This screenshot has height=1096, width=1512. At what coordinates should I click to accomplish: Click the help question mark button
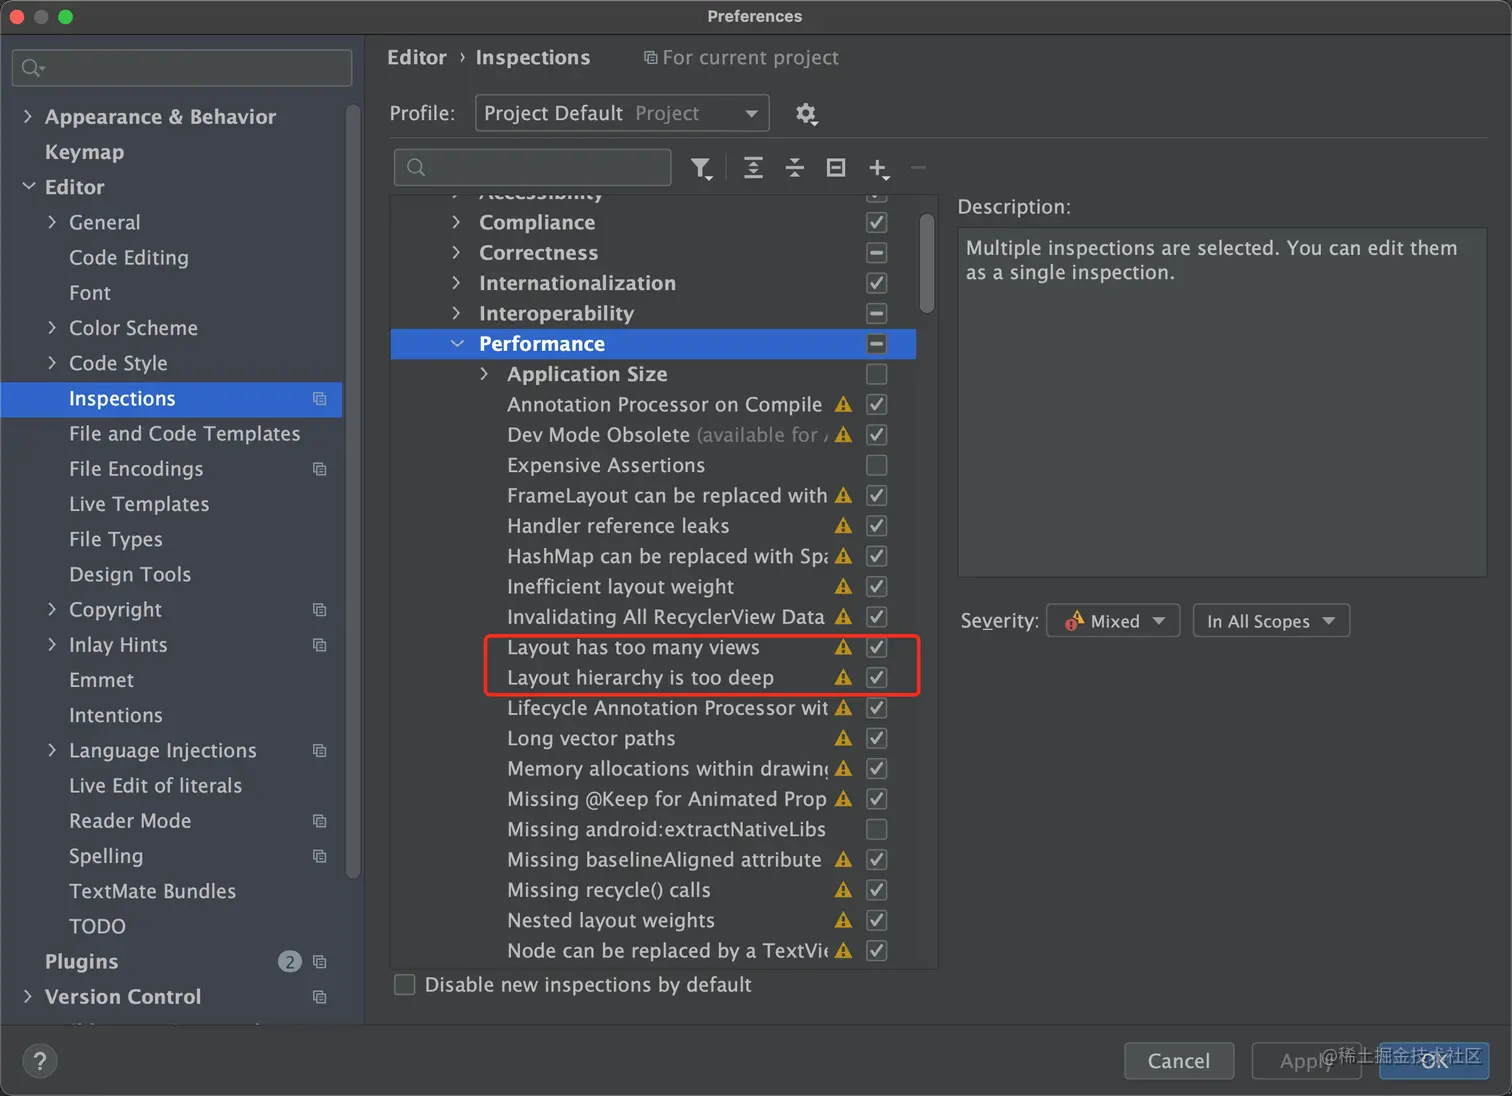(x=40, y=1061)
